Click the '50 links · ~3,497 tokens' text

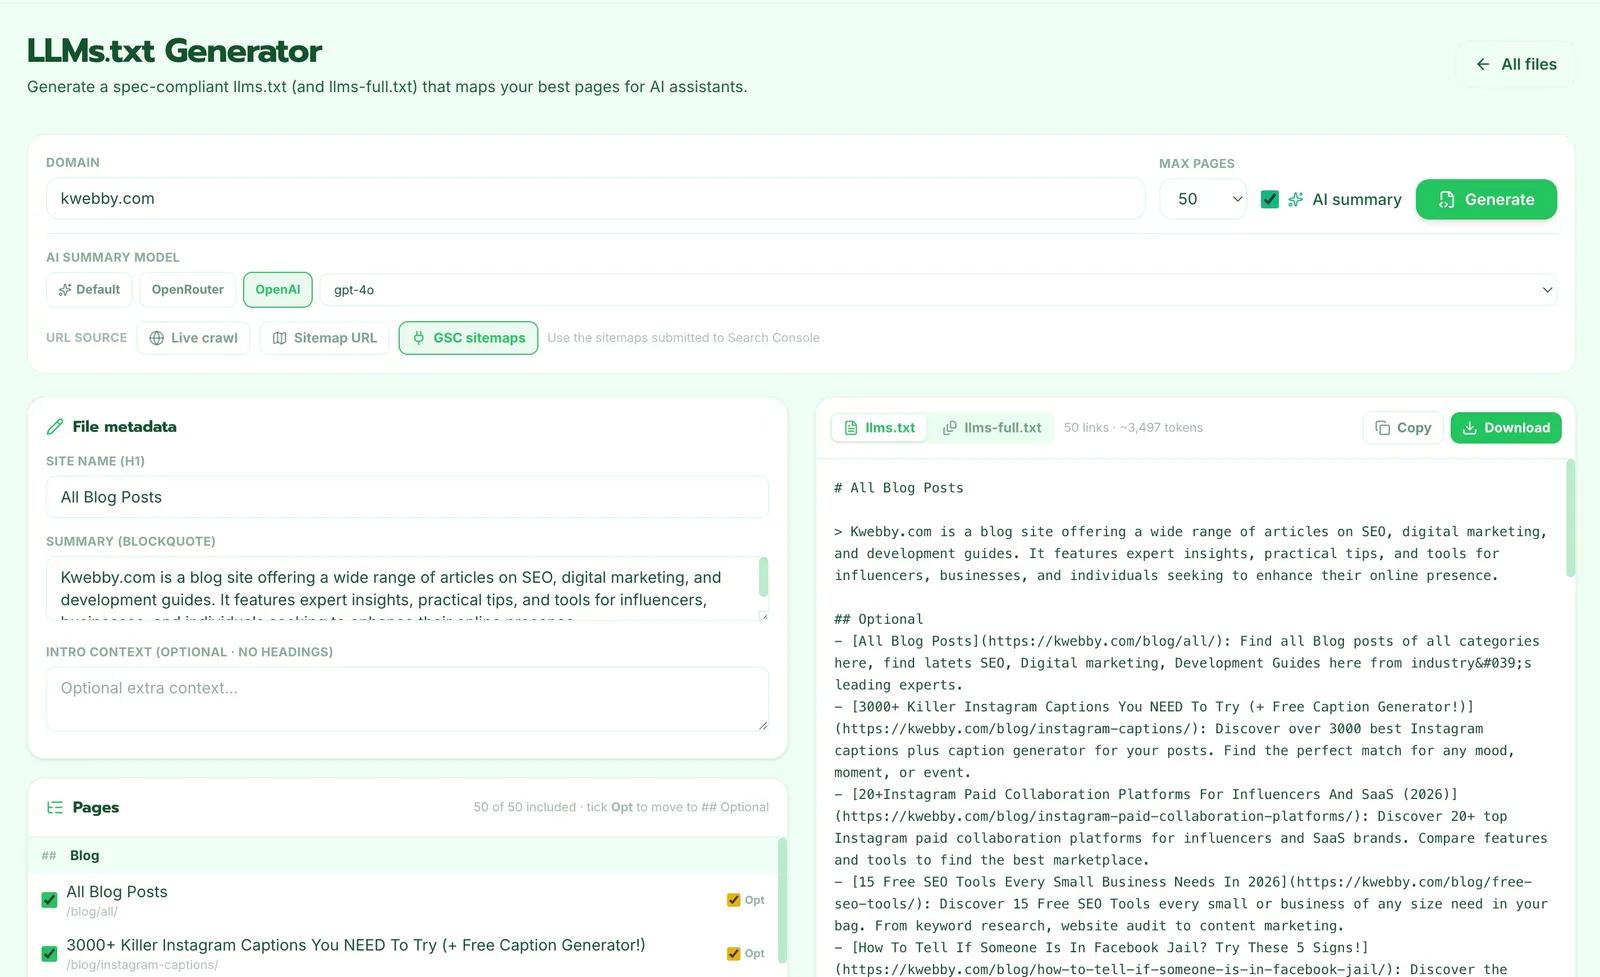(x=1133, y=428)
